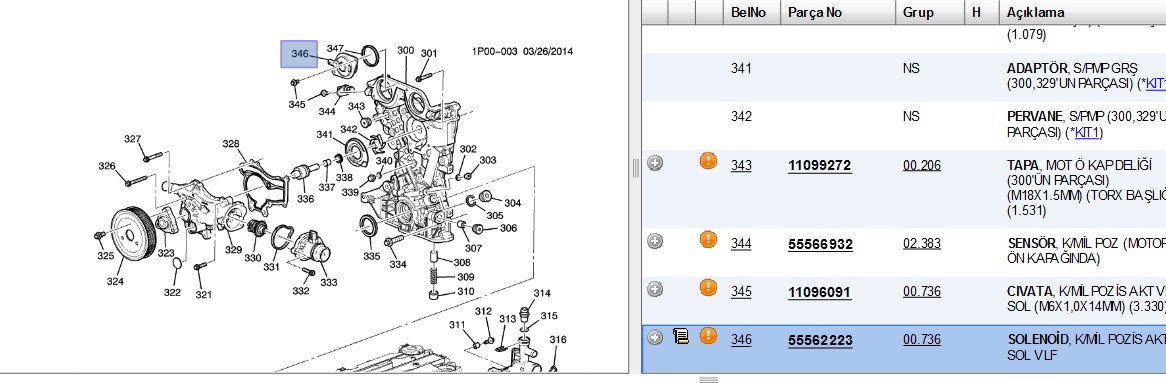Viewport: 1166px width, 383px height.
Task: Click callout 327 bolt label
Action: tap(132, 139)
